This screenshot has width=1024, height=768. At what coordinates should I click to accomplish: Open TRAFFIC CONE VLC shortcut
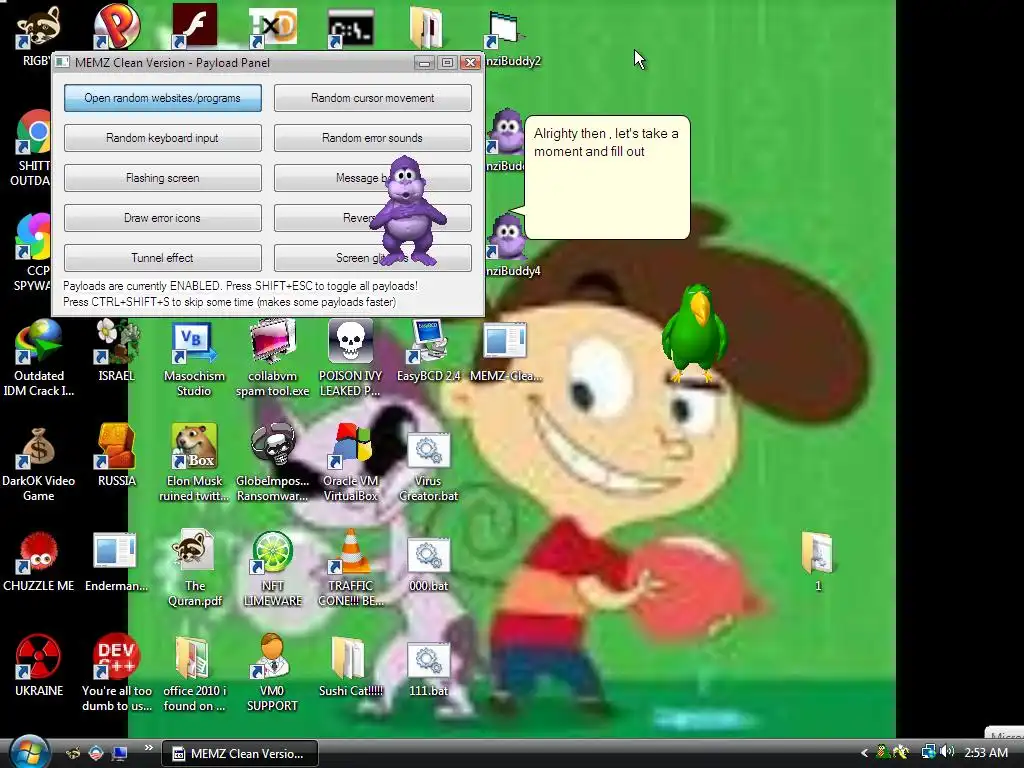coord(350,568)
